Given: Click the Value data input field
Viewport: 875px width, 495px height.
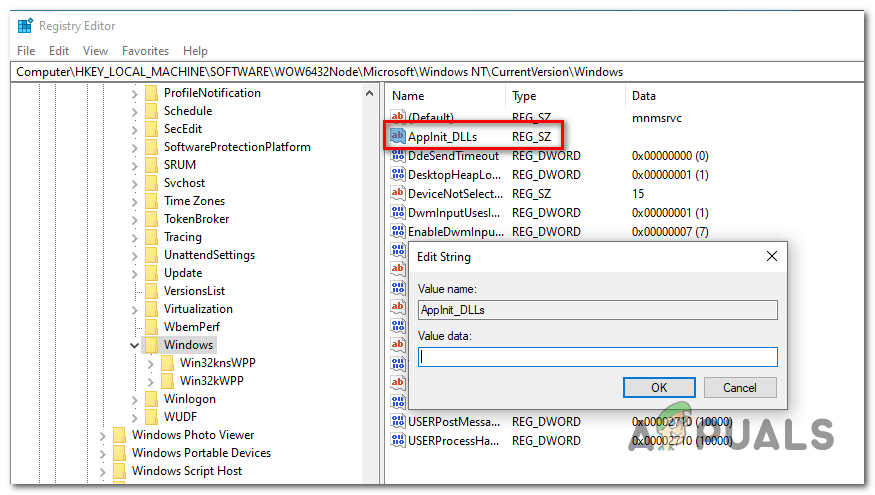Looking at the screenshot, I should pyautogui.click(x=598, y=357).
